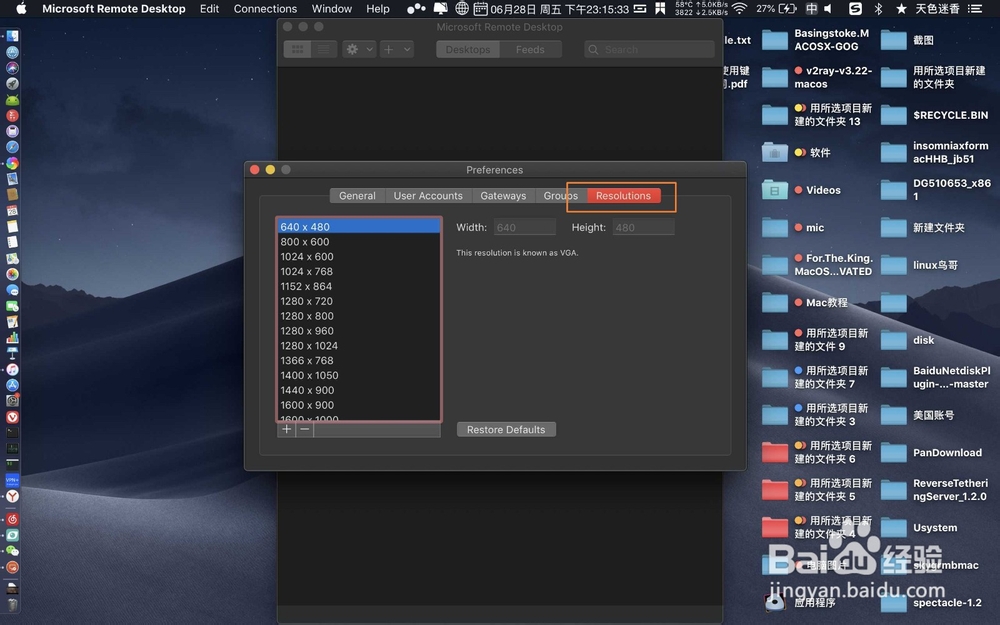Click the Shadowsocks icon in menu bar
Viewport: 1000px width, 625px height.
coord(855,8)
